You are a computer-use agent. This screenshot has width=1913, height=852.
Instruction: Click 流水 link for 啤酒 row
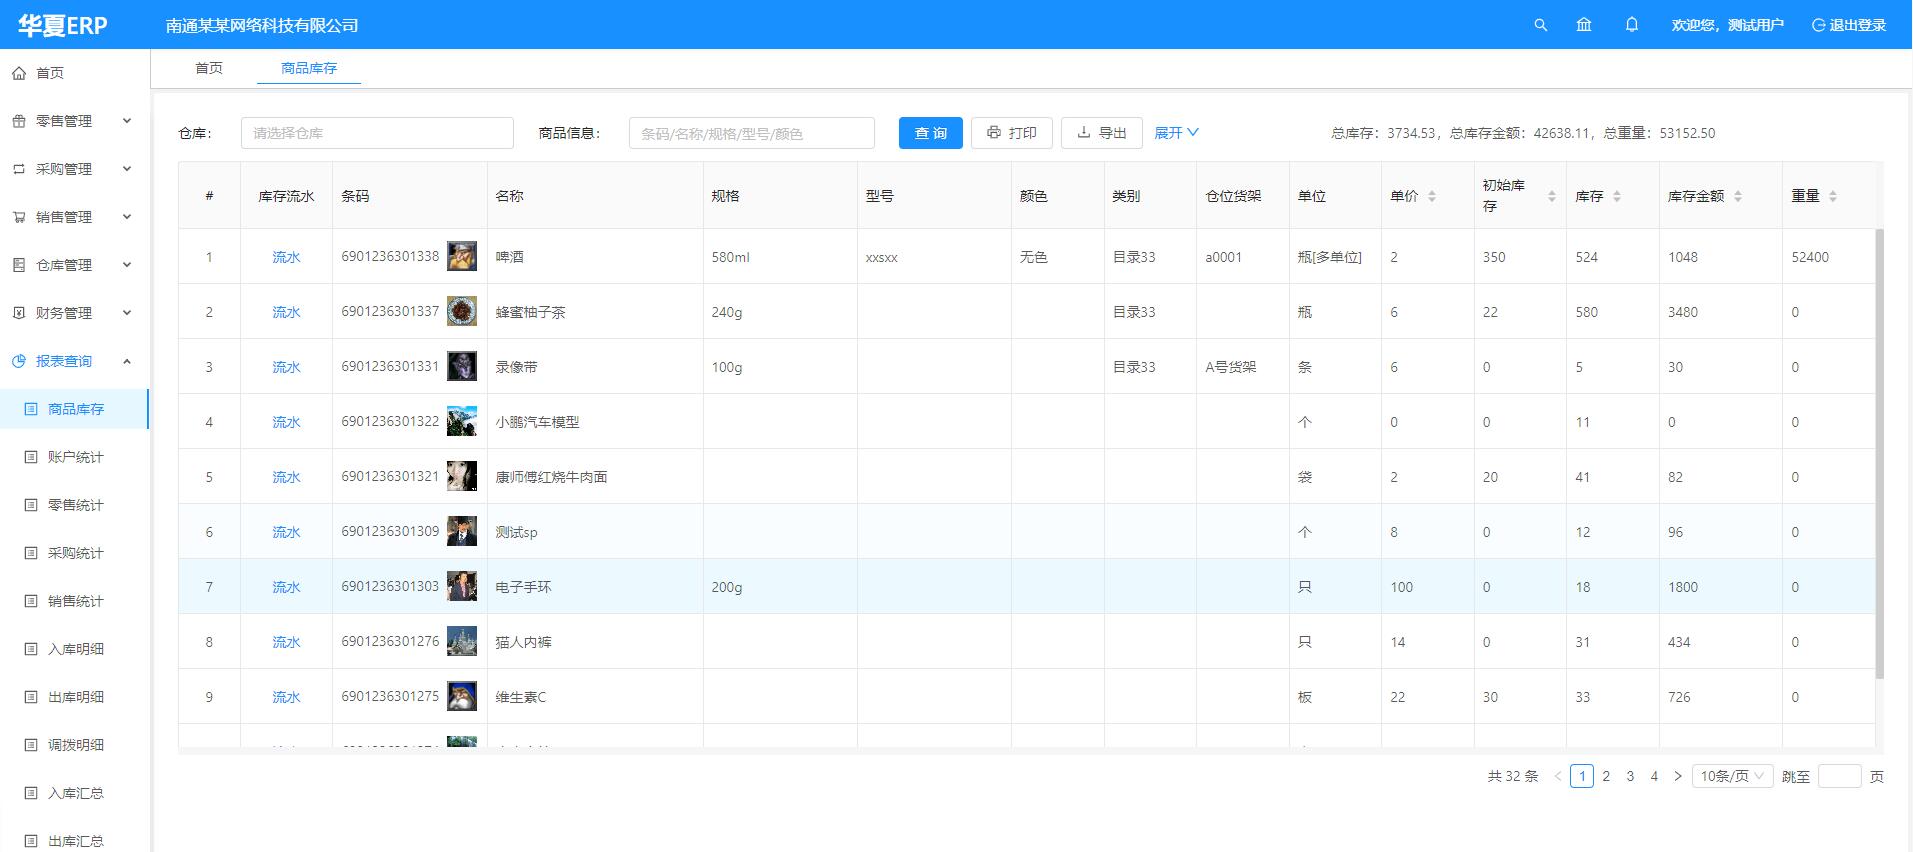click(286, 257)
